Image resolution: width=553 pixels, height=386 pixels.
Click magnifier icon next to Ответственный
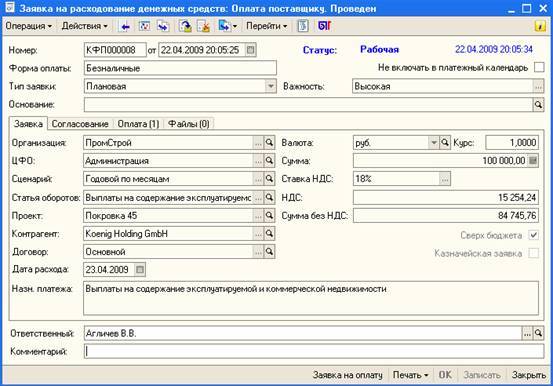point(538,333)
